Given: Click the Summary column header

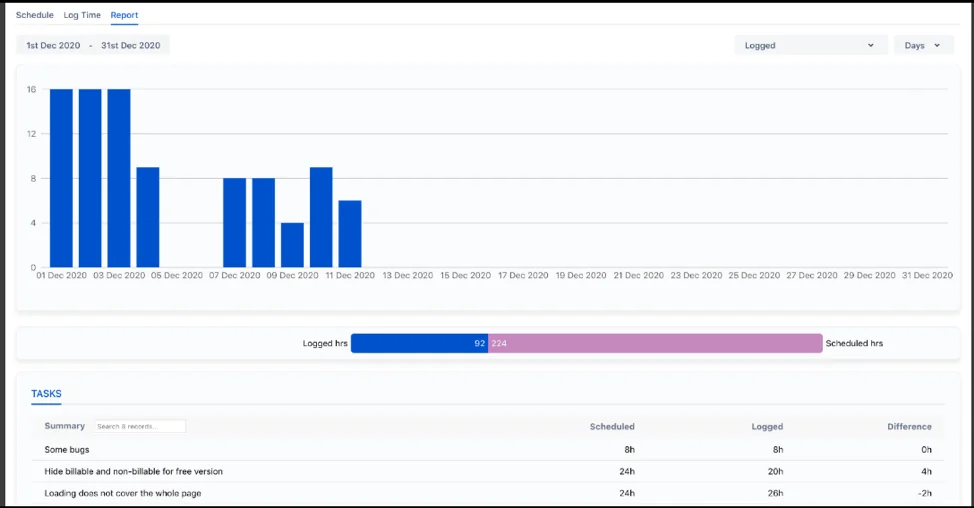Looking at the screenshot, I should [65, 426].
